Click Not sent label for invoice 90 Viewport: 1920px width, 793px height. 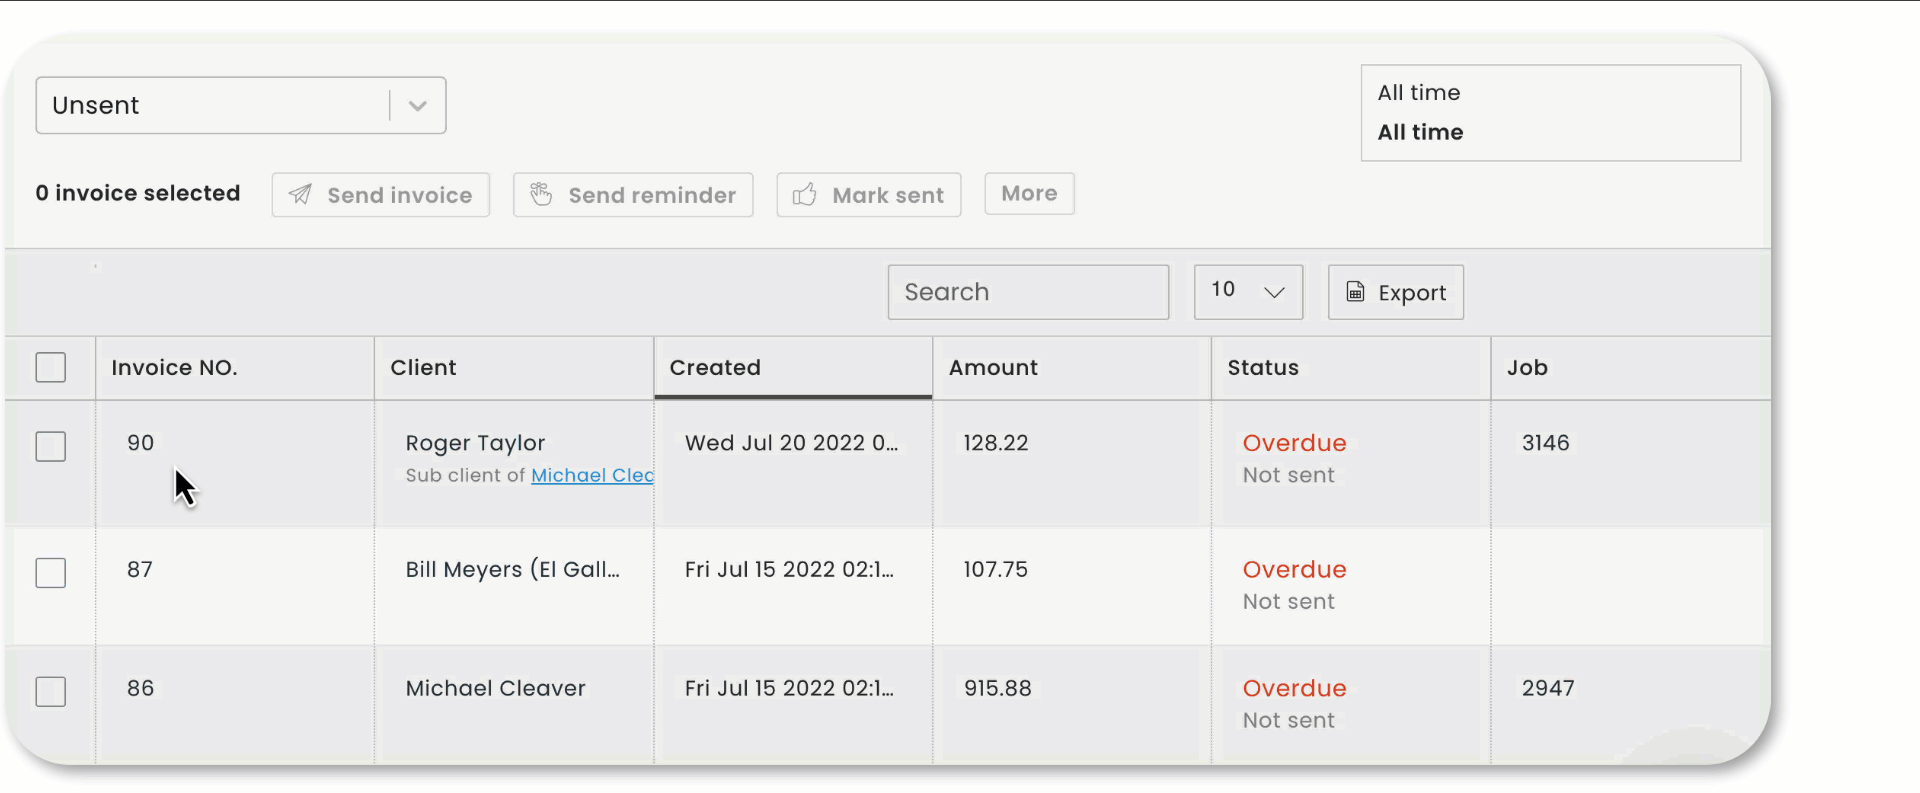1288,475
